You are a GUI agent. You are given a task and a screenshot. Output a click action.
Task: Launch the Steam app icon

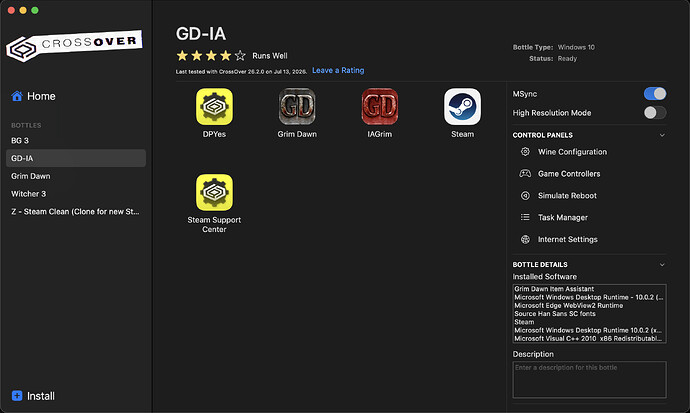(x=462, y=106)
